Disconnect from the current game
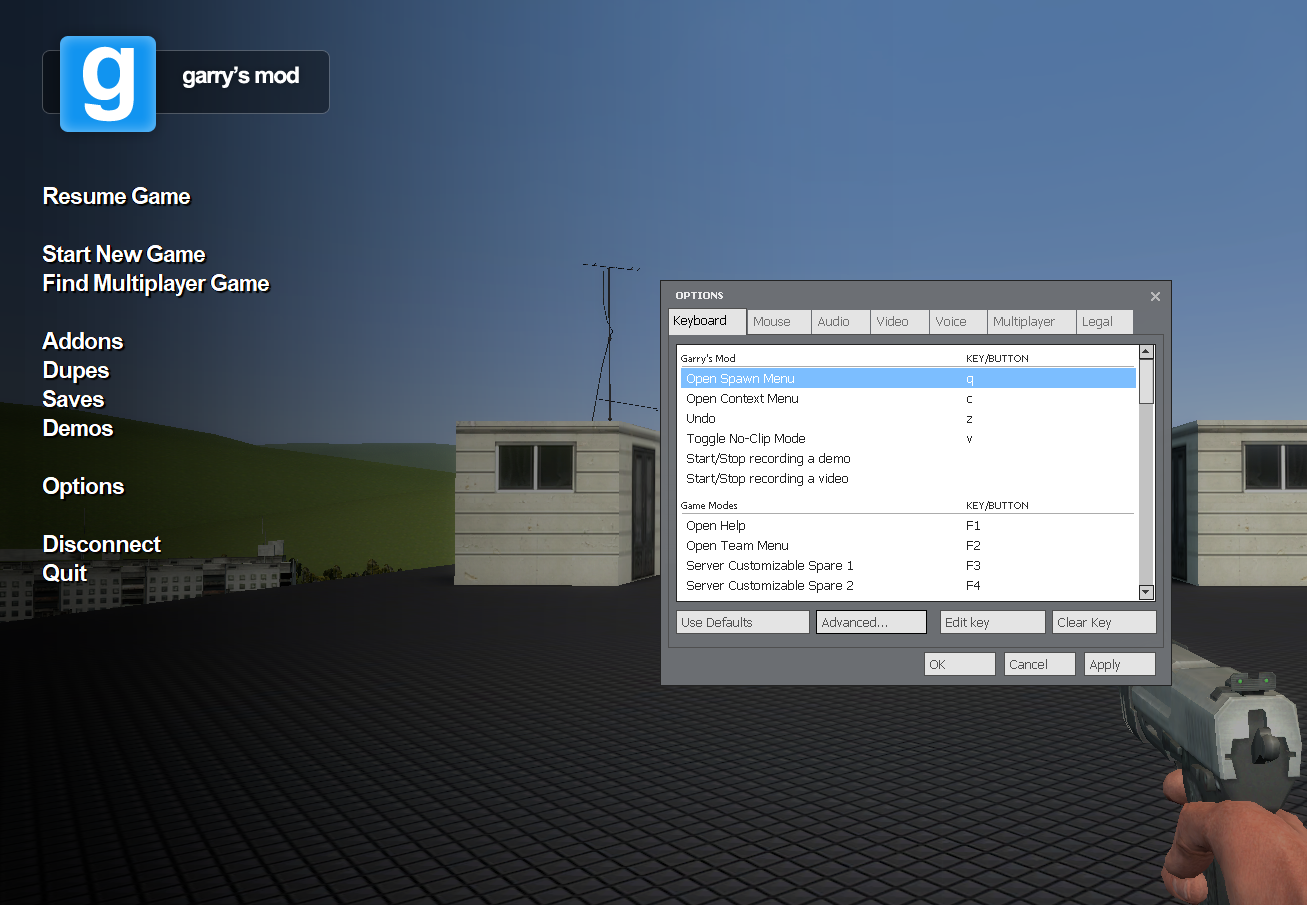Image resolution: width=1307 pixels, height=905 pixels. click(102, 544)
